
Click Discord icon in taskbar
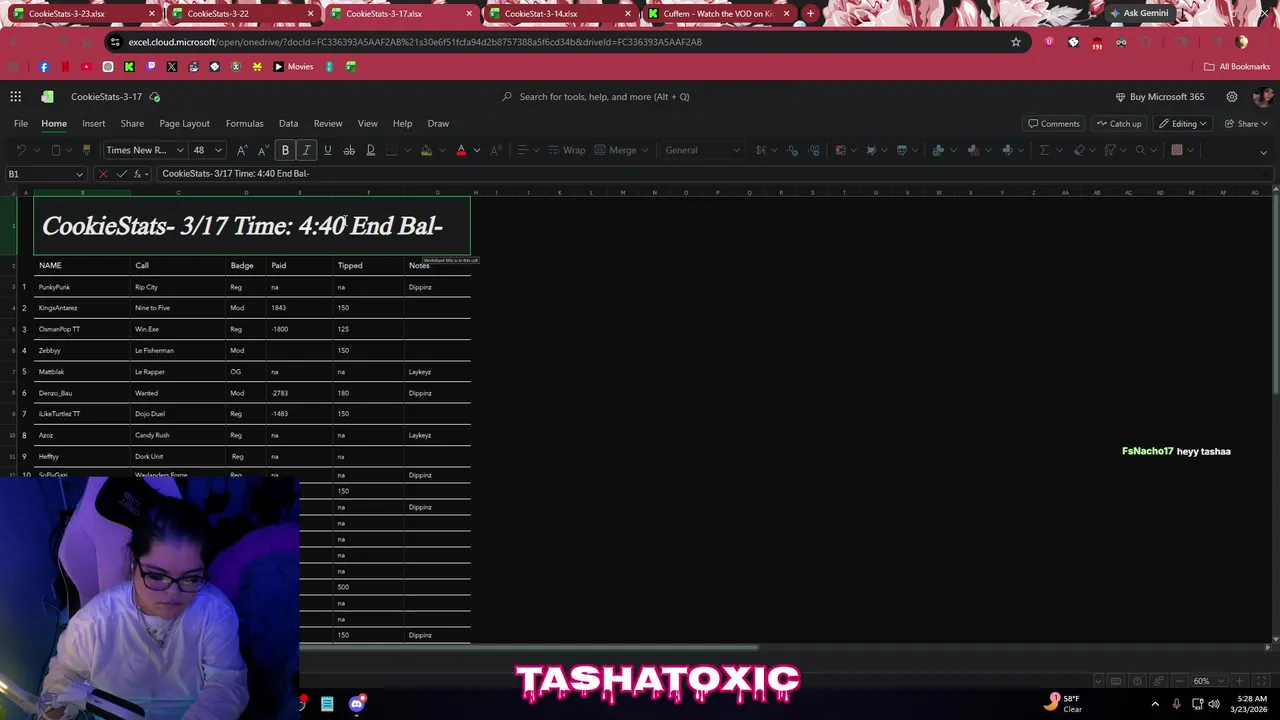click(357, 704)
